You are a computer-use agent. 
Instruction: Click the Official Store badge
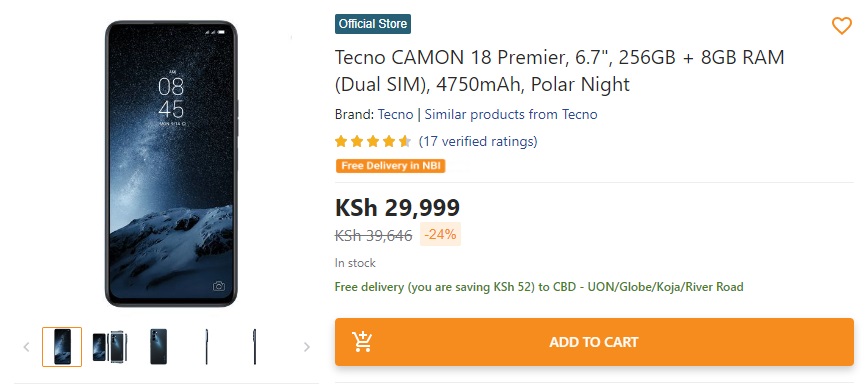pos(373,24)
